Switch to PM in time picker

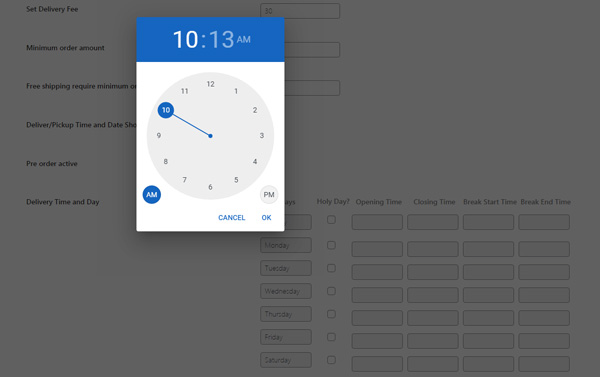[269, 194]
